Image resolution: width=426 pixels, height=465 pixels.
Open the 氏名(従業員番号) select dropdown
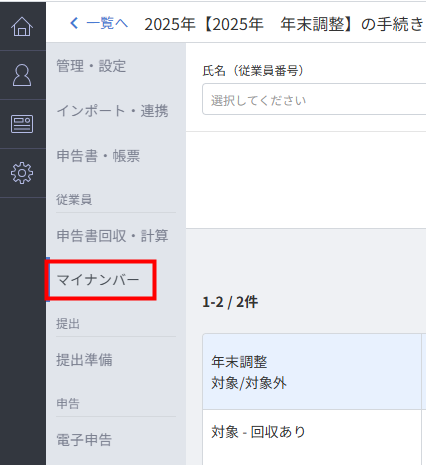(x=314, y=99)
